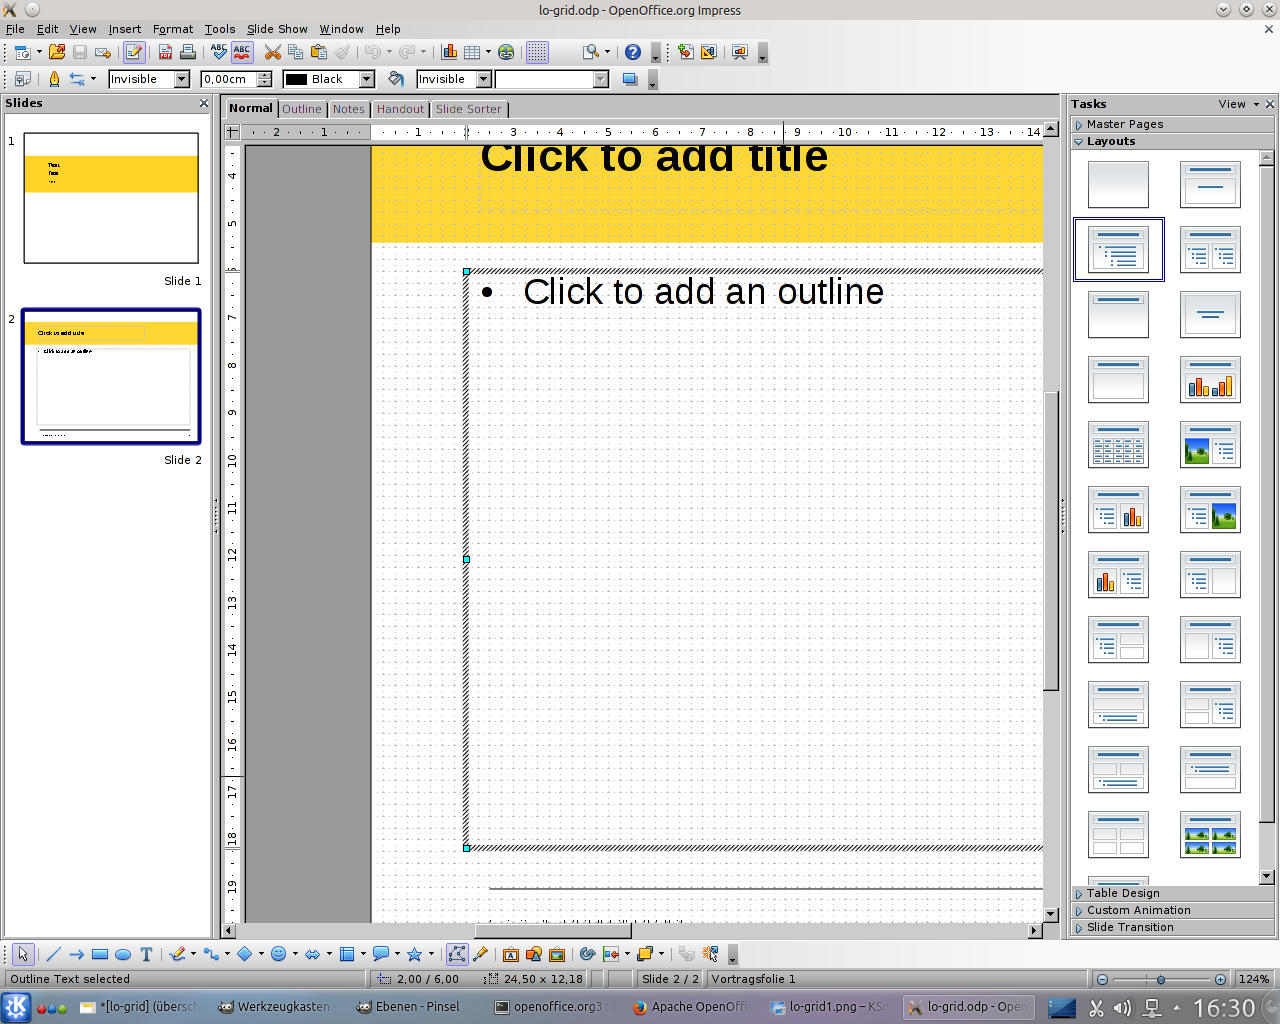
Task: Switch to the Slide Sorter tab
Action: coord(468,109)
